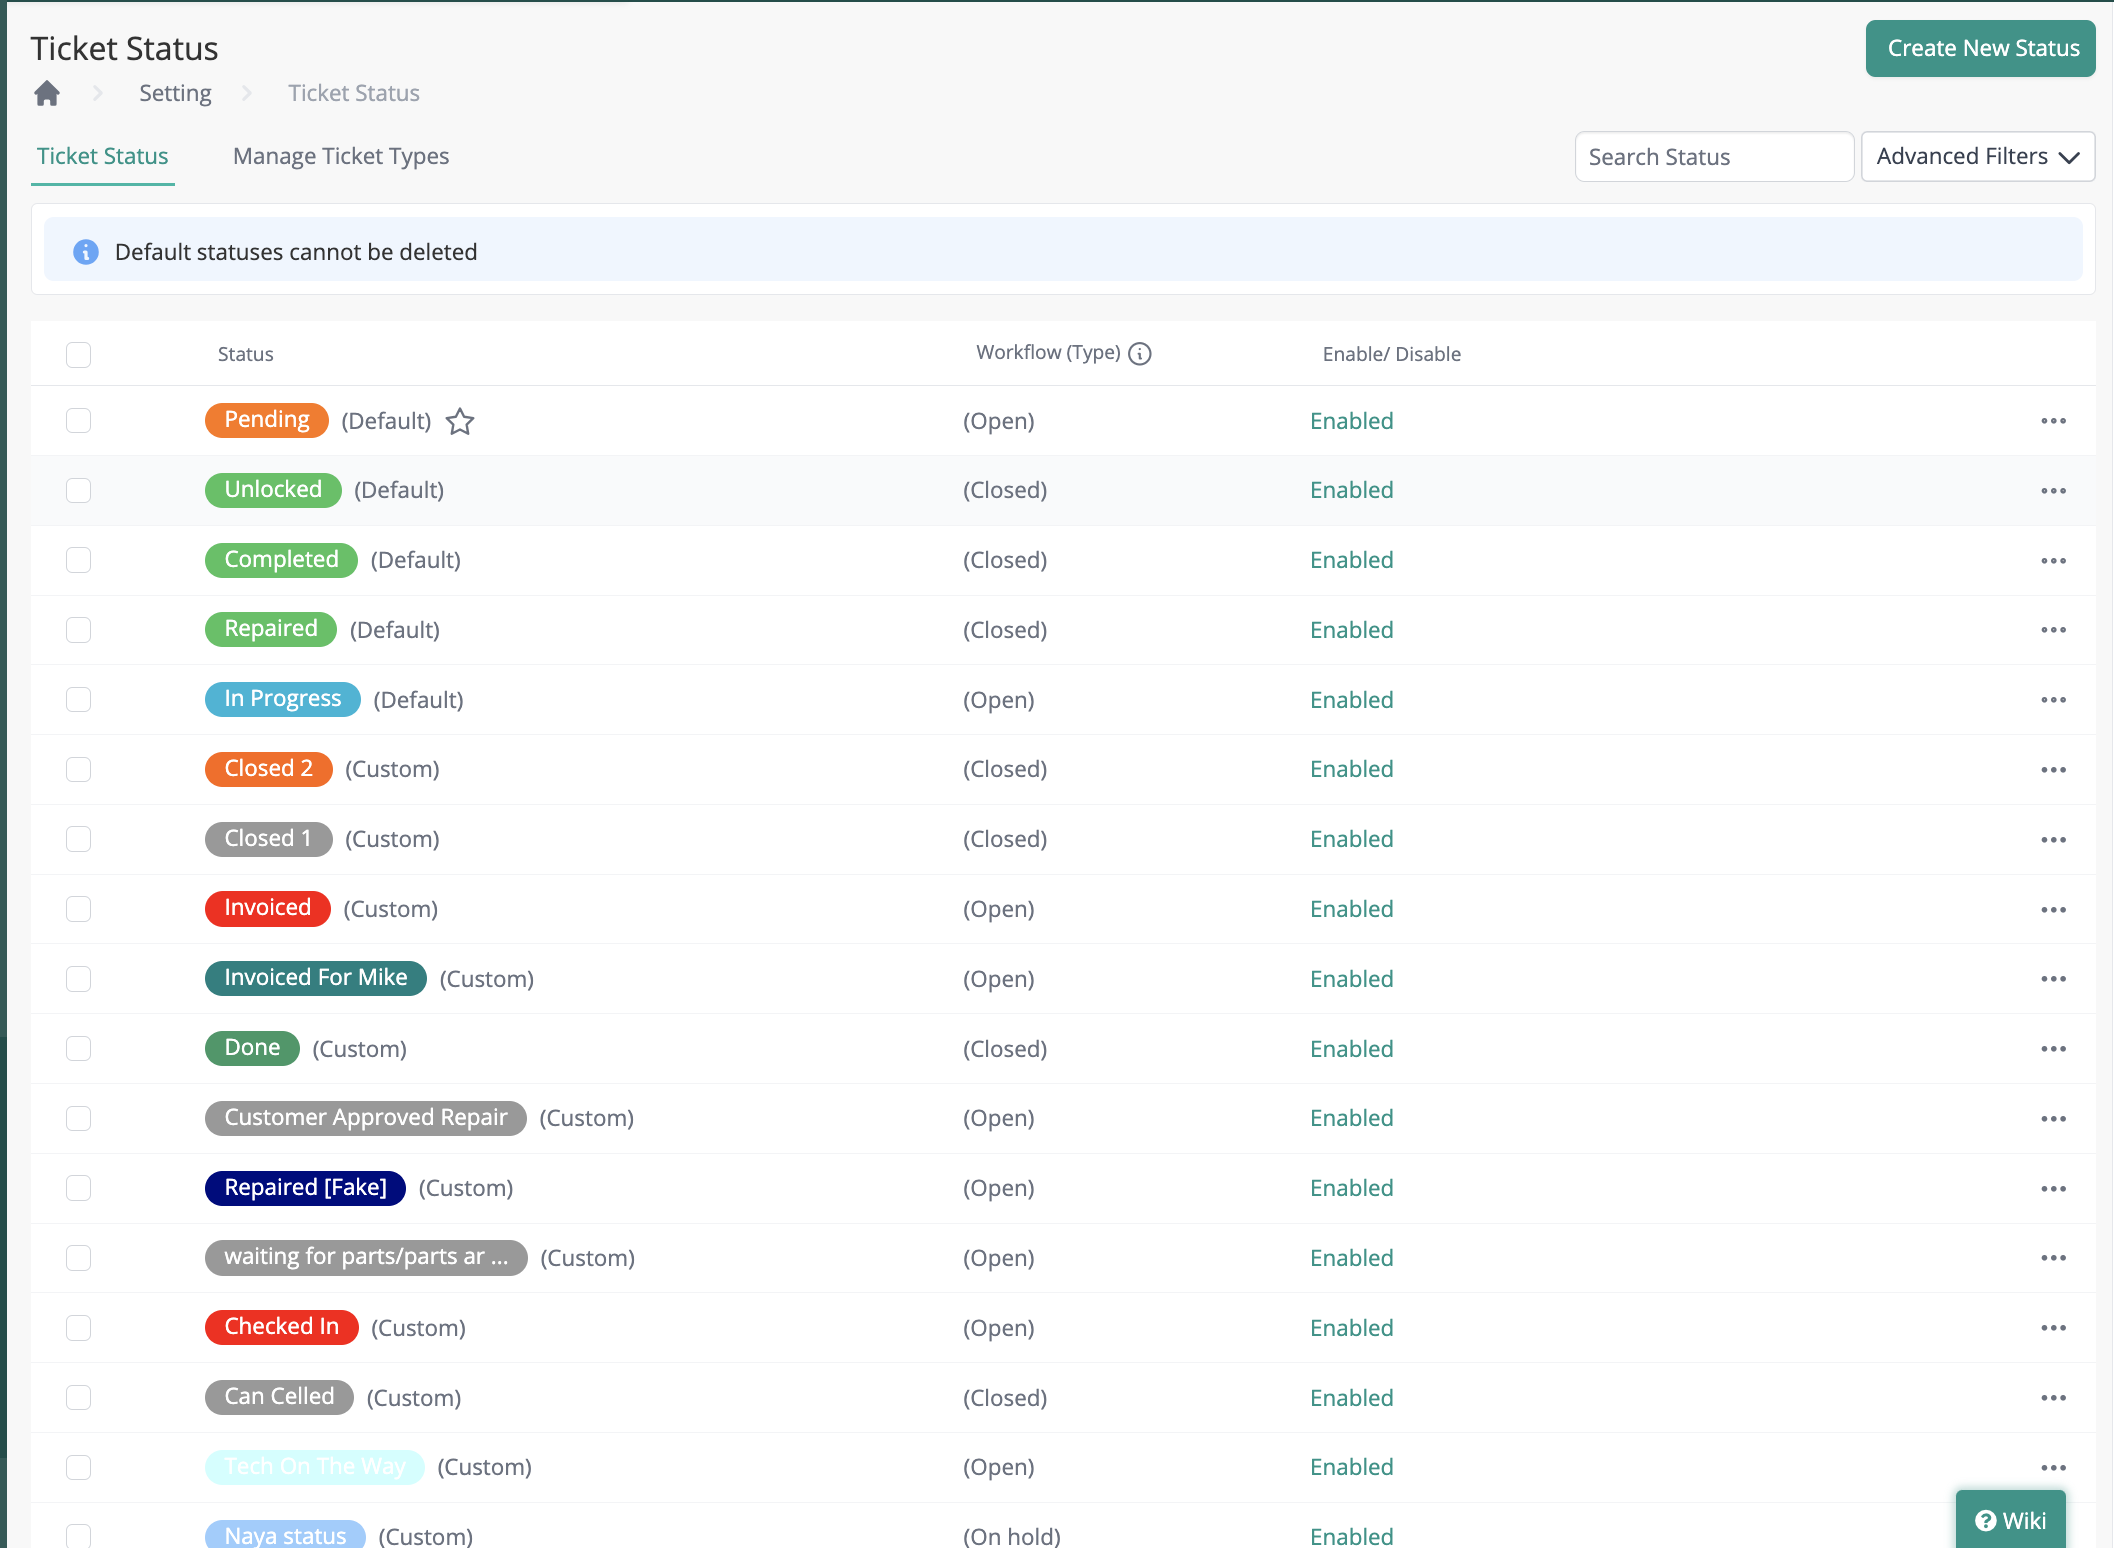Click the Invoiced For Mike color badge
Screen dimensions: 2114x1548
pyautogui.click(x=315, y=978)
